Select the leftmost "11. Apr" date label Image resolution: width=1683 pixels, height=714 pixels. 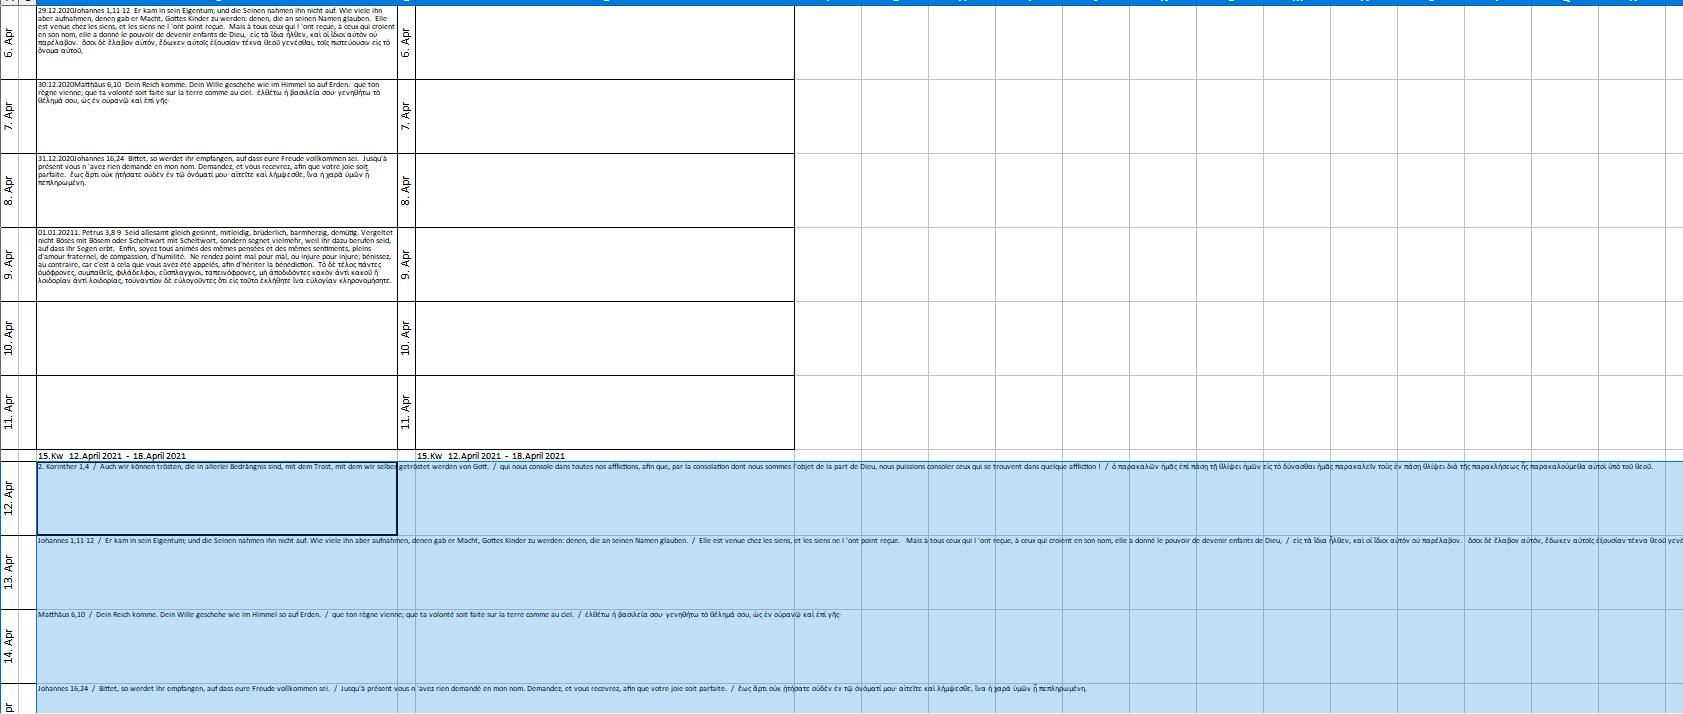10,412
